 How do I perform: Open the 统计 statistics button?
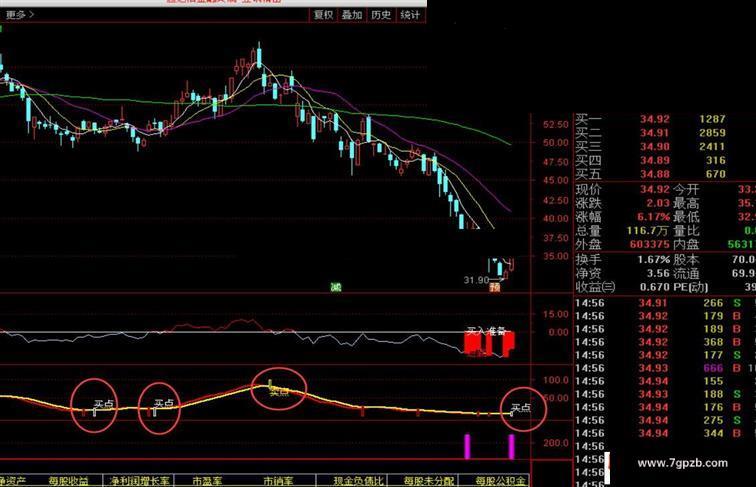click(410, 15)
